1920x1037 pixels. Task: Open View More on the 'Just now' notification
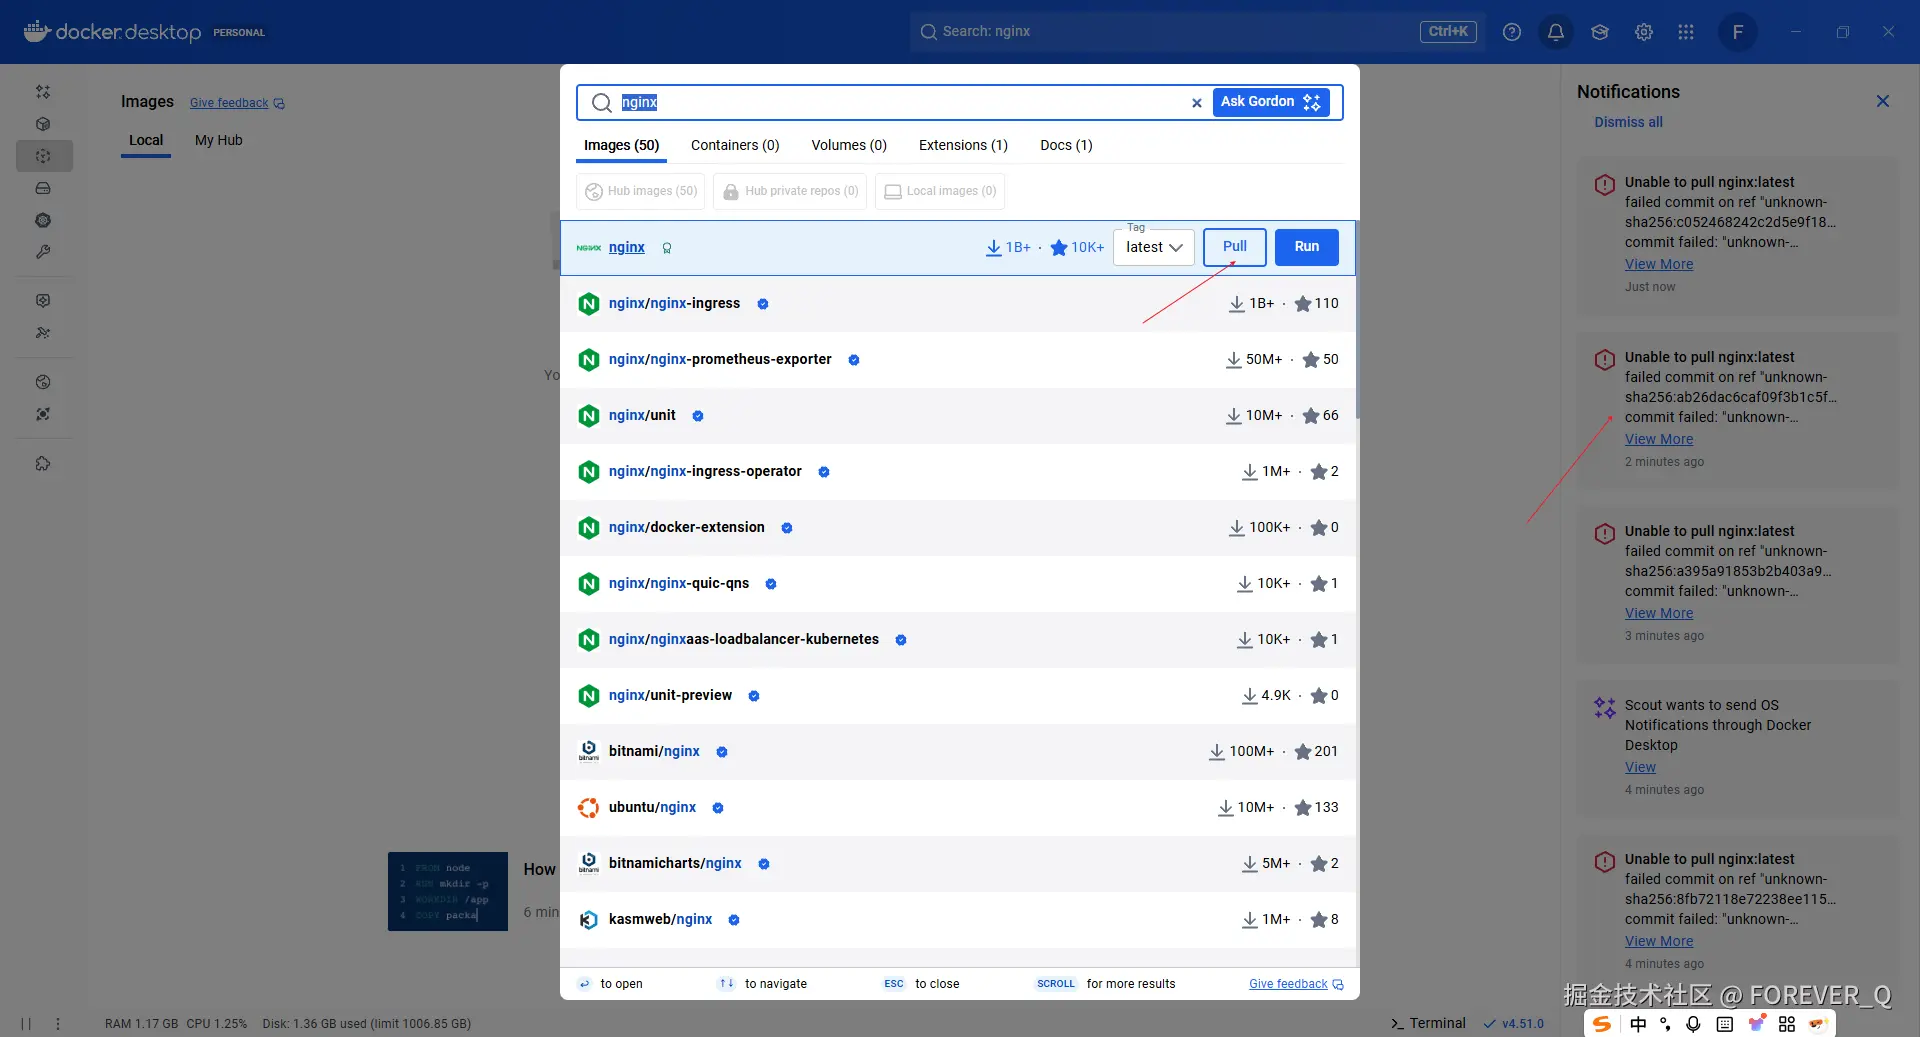click(1659, 265)
